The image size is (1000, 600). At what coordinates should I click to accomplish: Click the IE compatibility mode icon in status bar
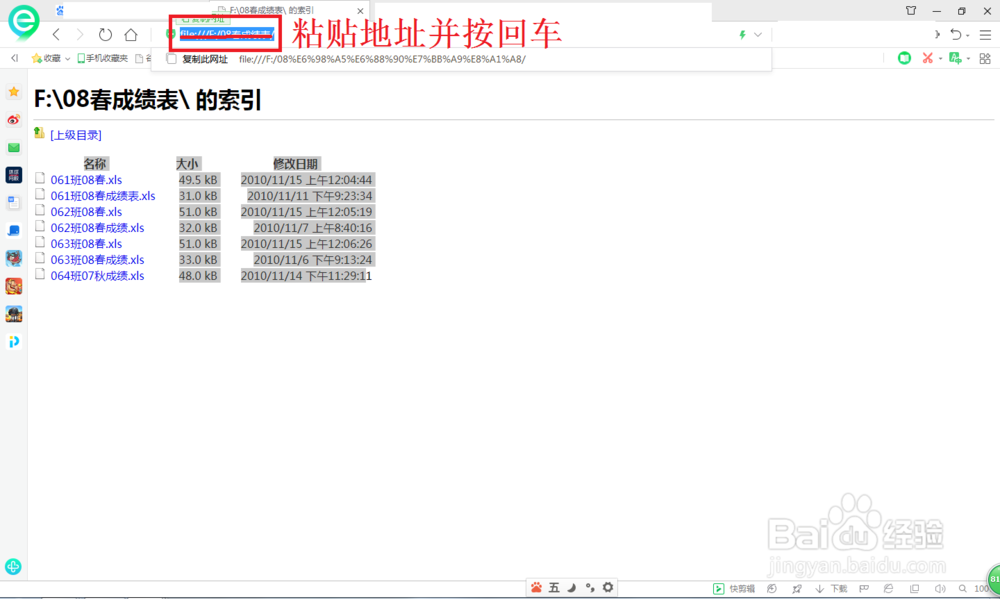coord(888,589)
